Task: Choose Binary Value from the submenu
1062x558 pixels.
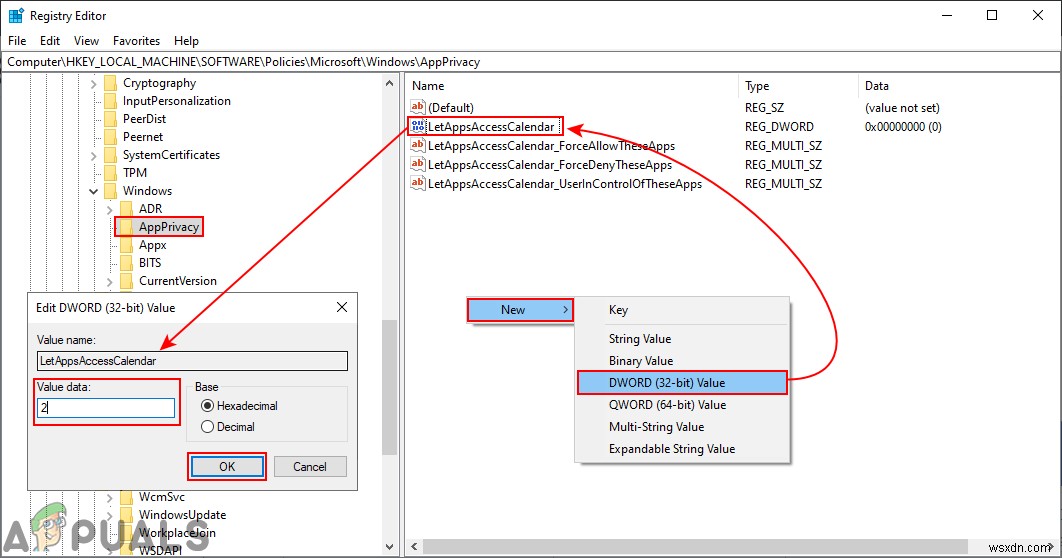Action: pos(682,360)
